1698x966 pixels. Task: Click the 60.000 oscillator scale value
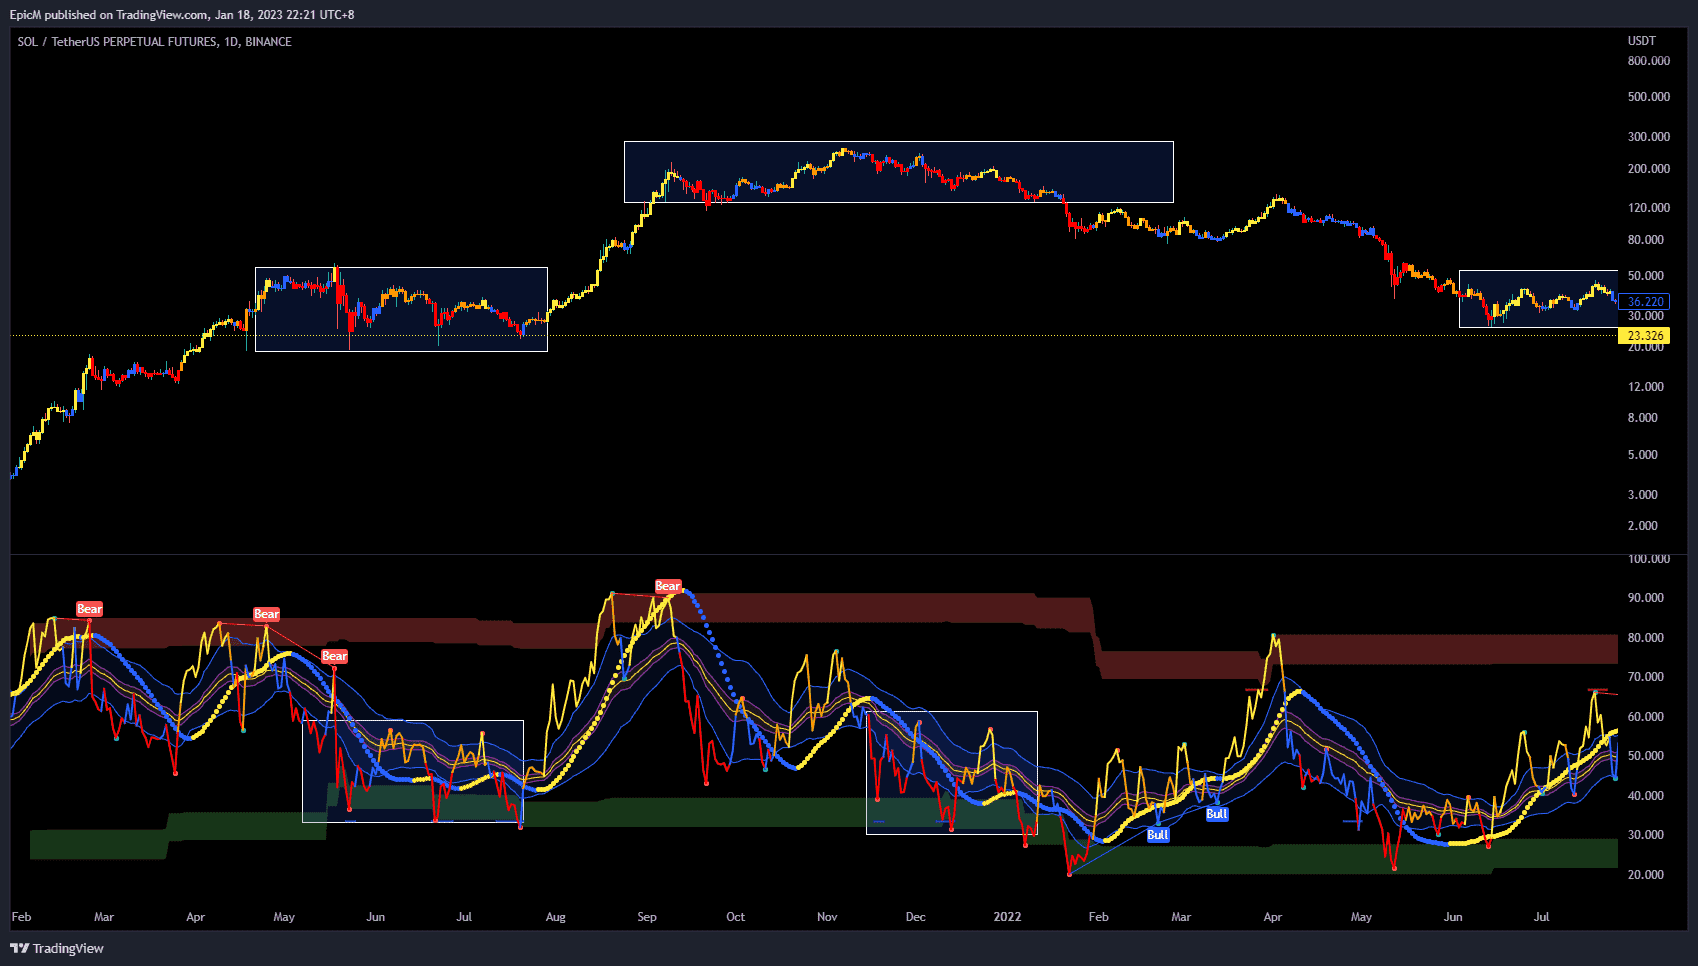click(1646, 717)
